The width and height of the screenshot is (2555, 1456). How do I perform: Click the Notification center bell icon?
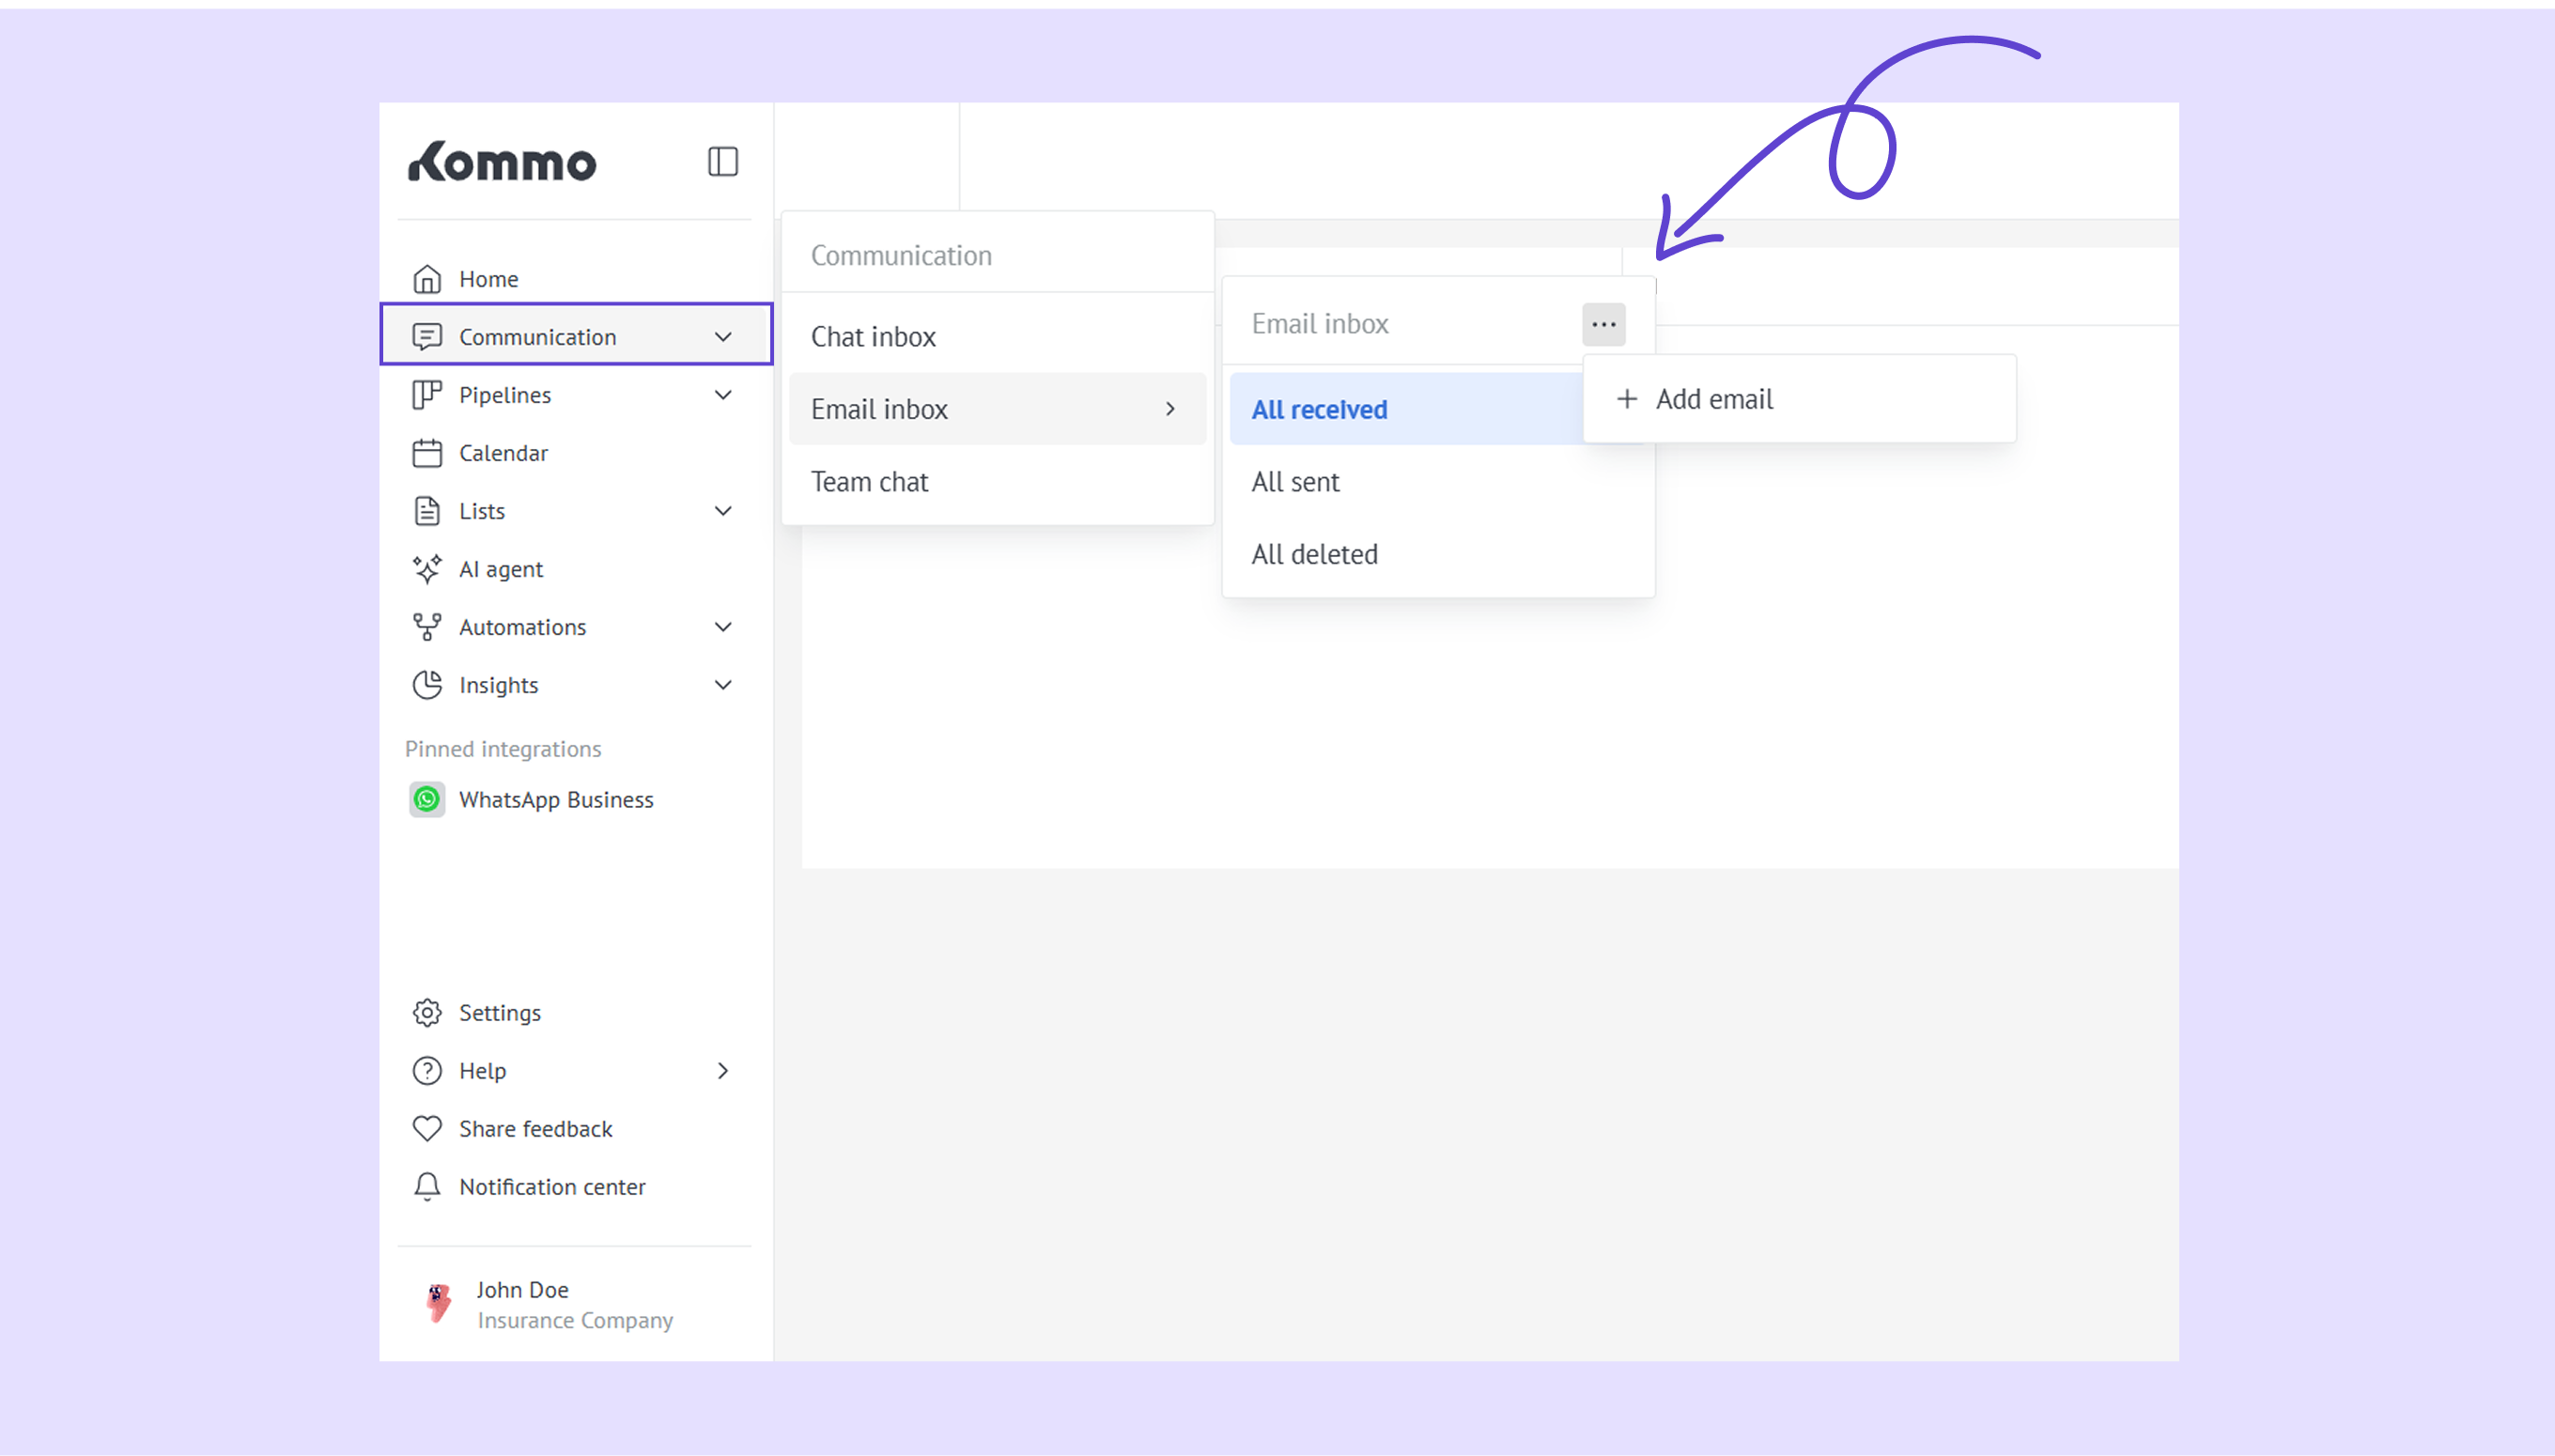pyautogui.click(x=427, y=1186)
